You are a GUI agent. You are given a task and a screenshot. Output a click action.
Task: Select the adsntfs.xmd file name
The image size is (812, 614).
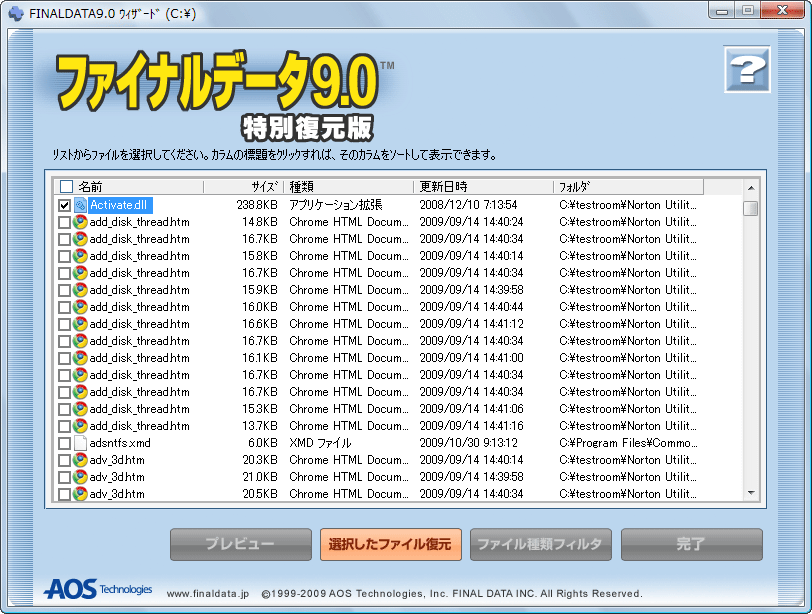click(120, 443)
